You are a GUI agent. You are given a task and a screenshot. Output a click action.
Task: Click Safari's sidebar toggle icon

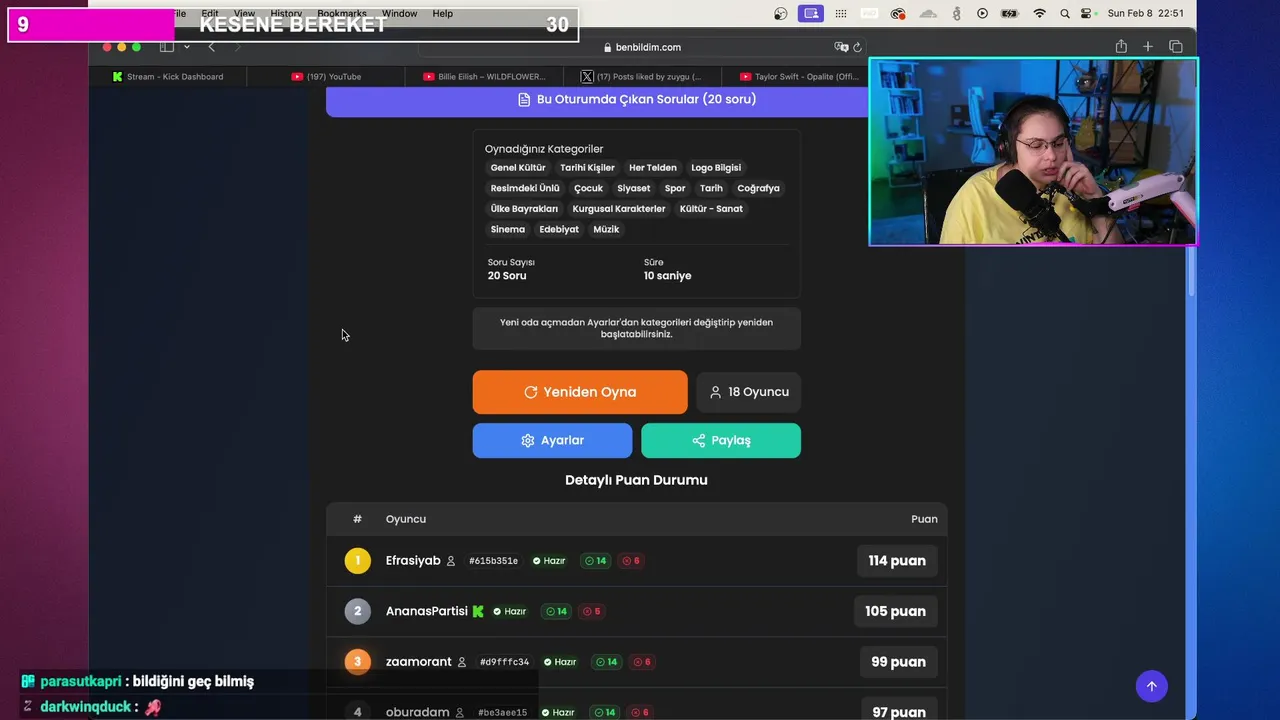[x=167, y=47]
